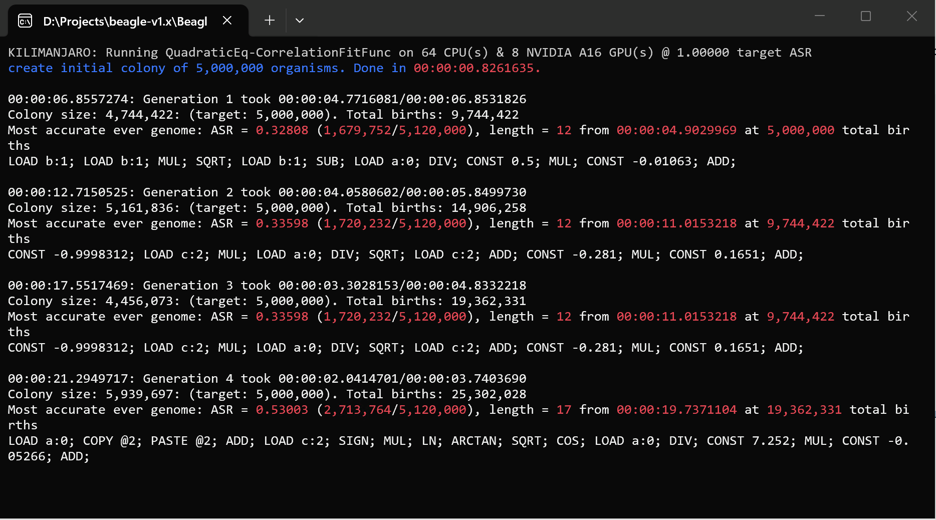Click 'Generation 2' text
Image resolution: width=936 pixels, height=520 pixels.
(x=187, y=192)
